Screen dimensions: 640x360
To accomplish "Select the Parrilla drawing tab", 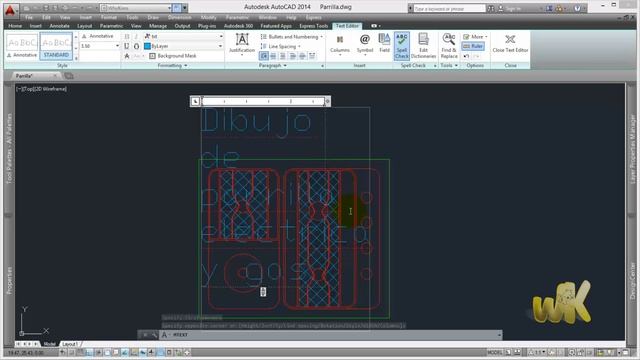I will pyautogui.click(x=24, y=76).
